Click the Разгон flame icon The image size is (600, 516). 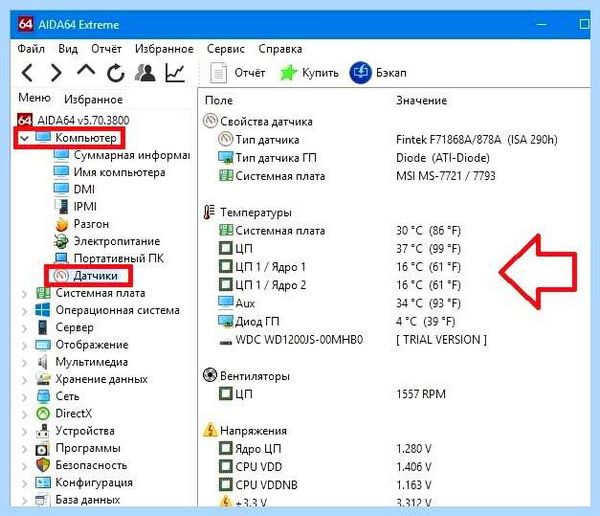tap(62, 224)
